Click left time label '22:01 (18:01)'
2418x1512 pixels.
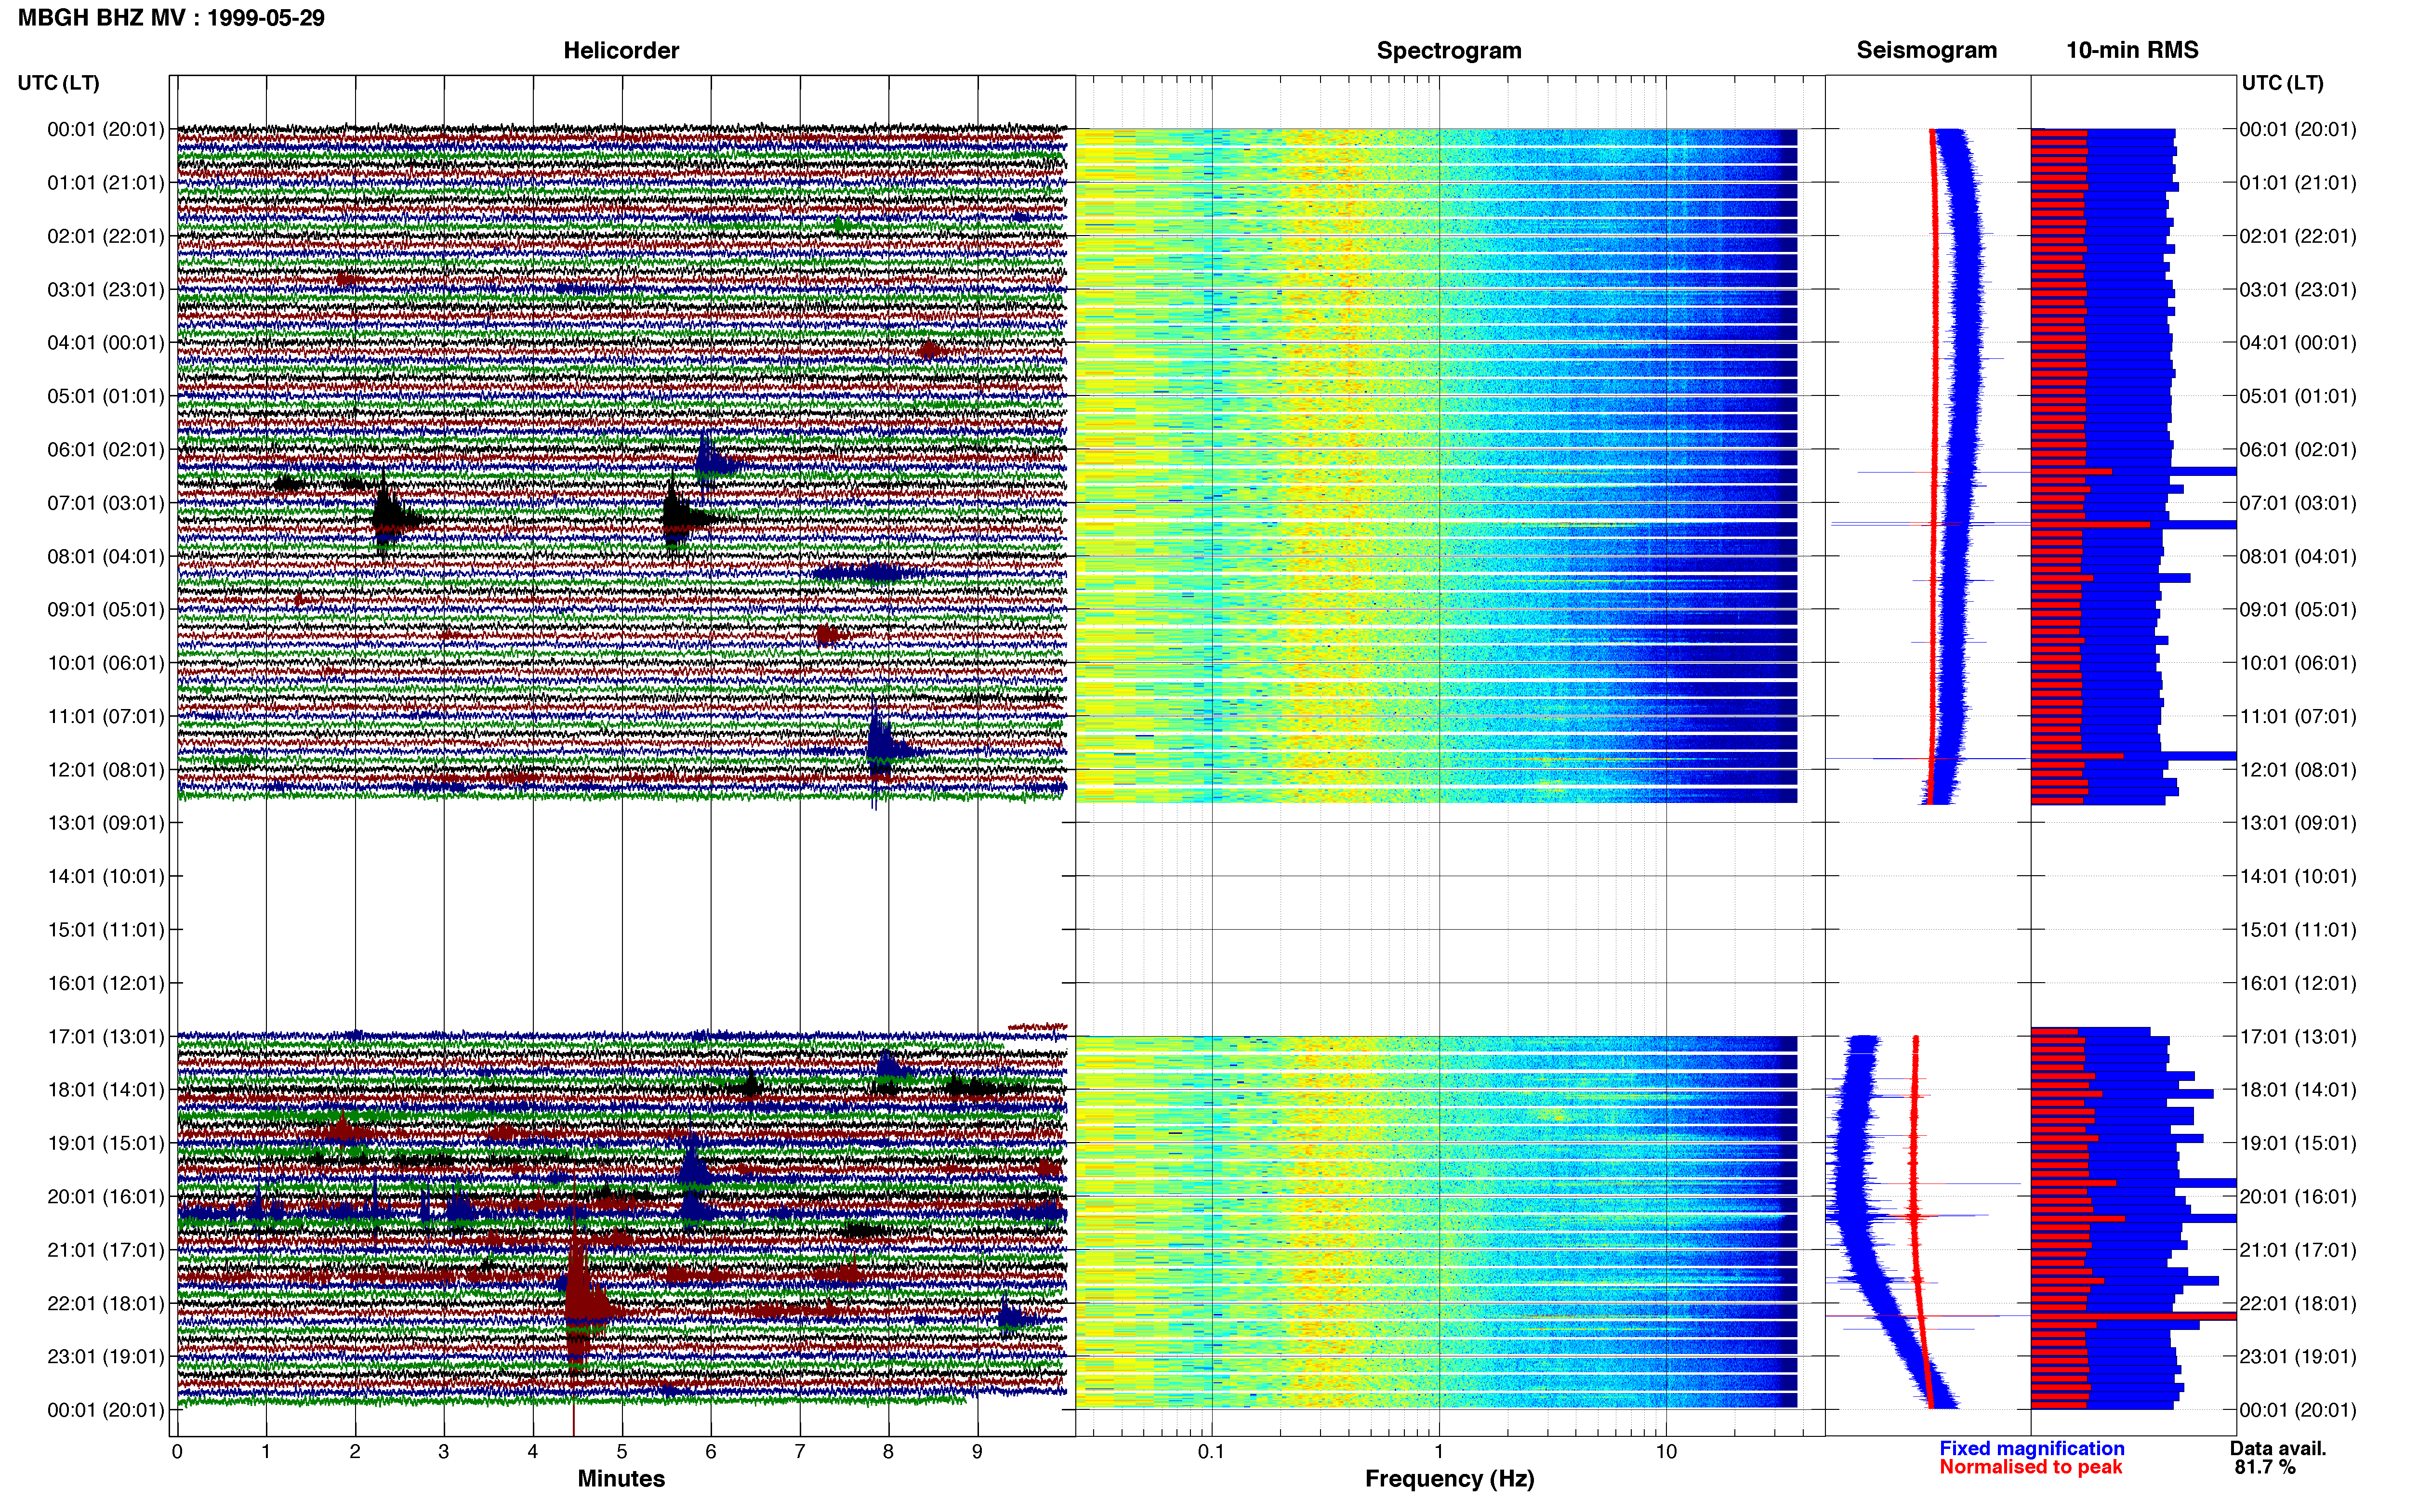106,1304
